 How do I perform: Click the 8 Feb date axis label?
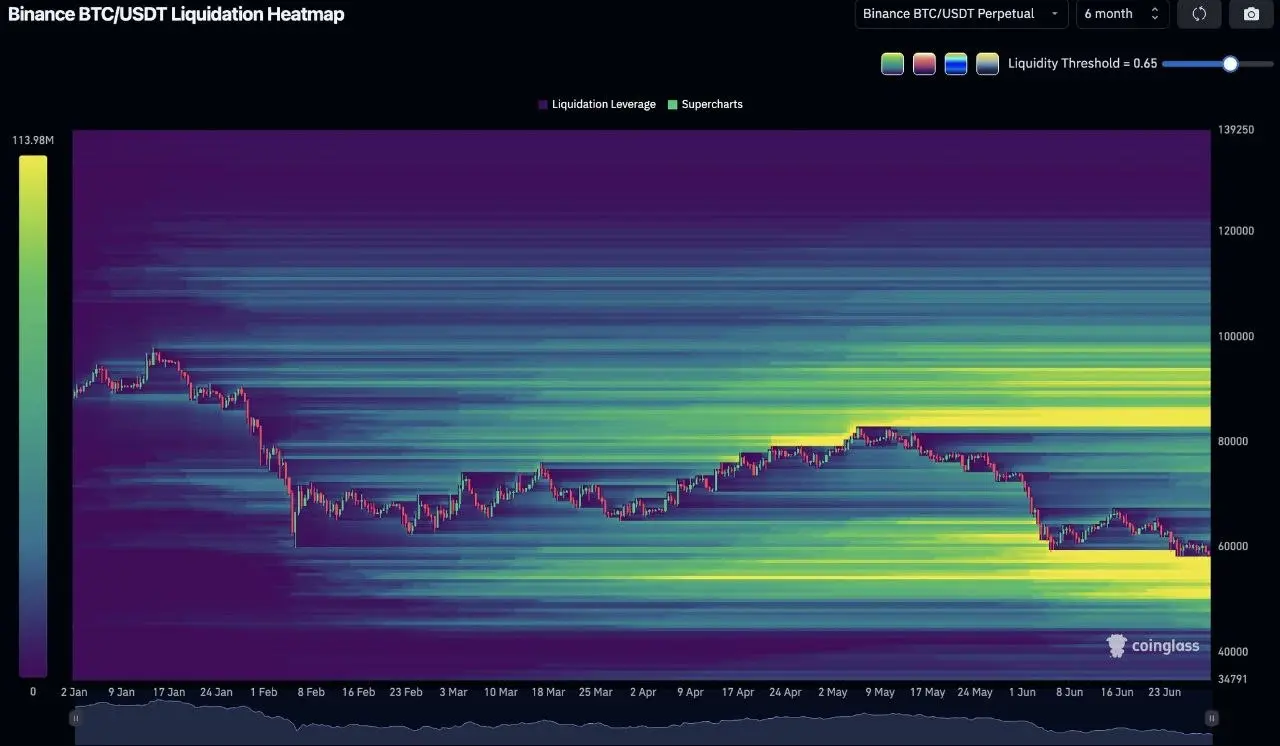pyautogui.click(x=310, y=692)
